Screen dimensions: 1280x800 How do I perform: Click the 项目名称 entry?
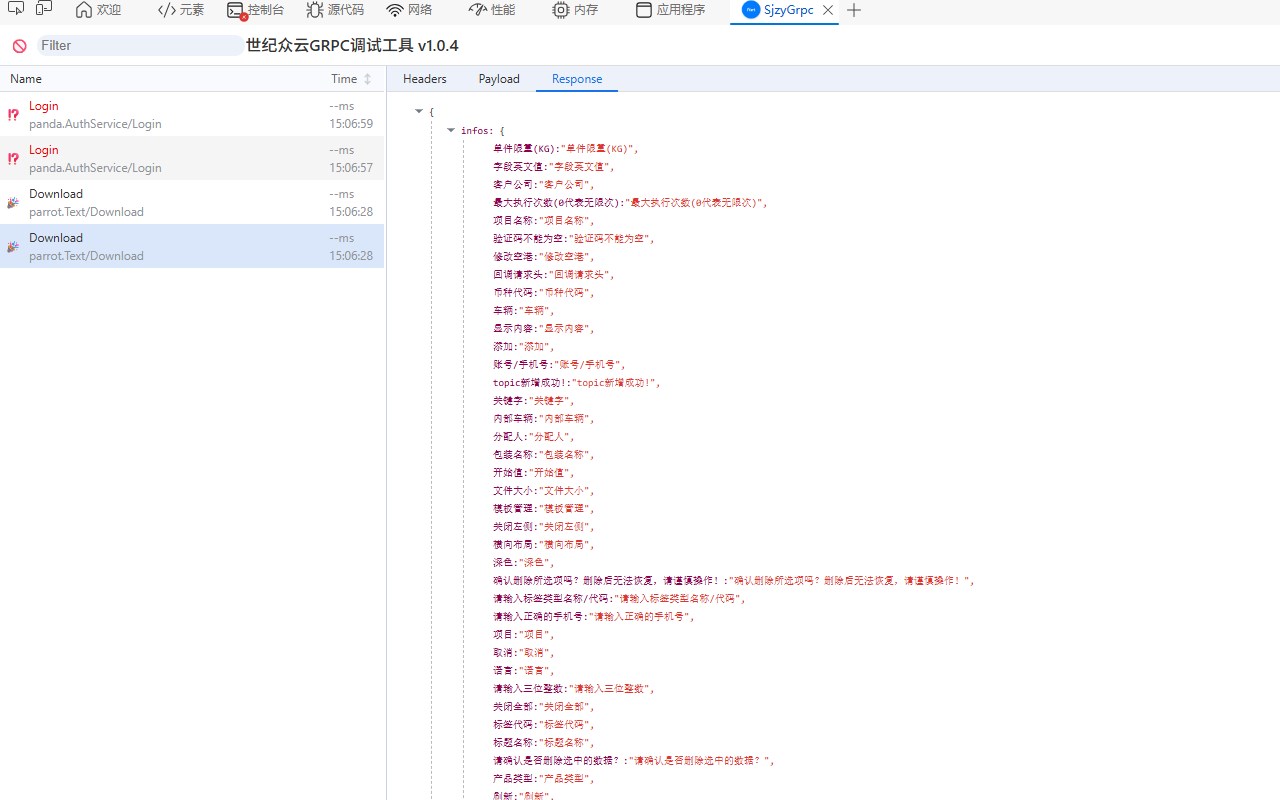tap(543, 221)
